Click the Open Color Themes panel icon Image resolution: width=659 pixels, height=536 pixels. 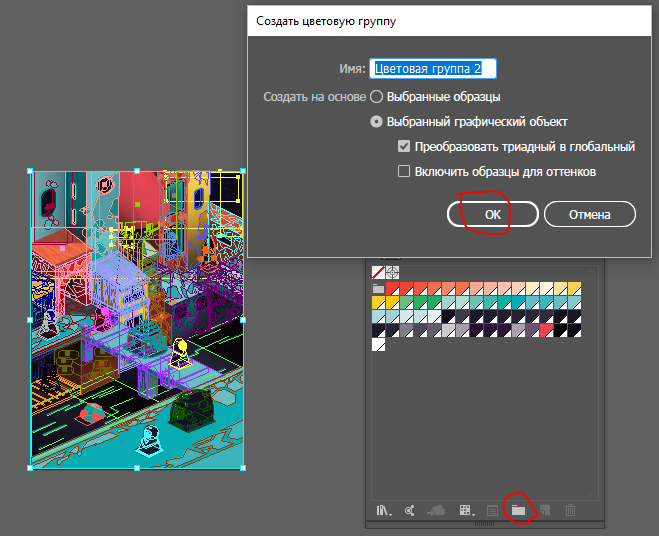409,510
